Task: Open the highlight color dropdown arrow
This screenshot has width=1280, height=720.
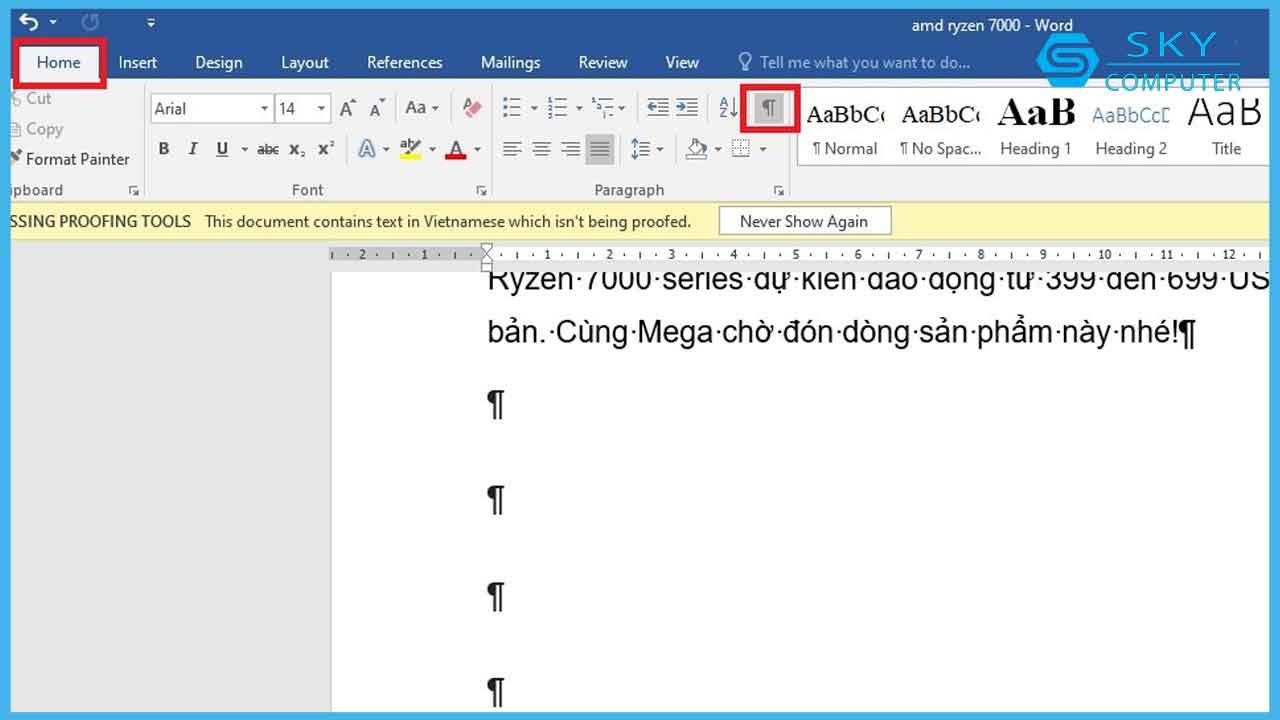Action: pos(432,150)
